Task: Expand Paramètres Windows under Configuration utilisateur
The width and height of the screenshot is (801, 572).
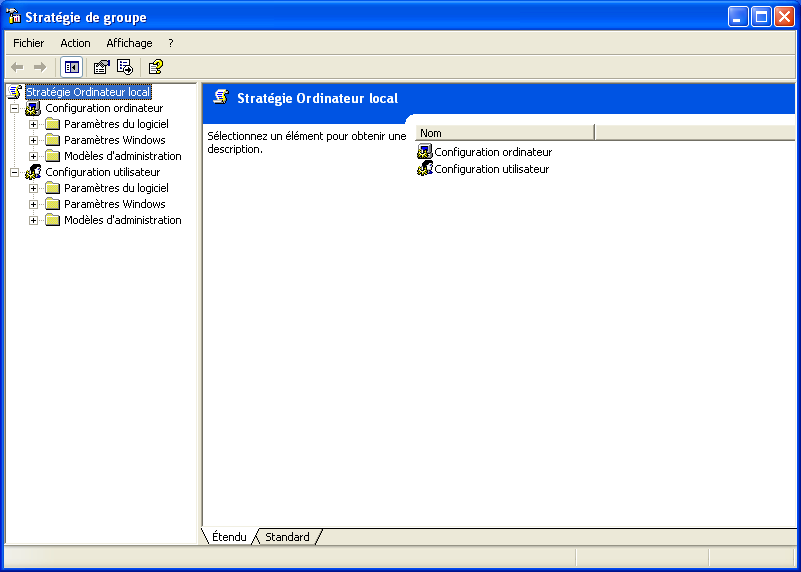Action: pyautogui.click(x=34, y=204)
